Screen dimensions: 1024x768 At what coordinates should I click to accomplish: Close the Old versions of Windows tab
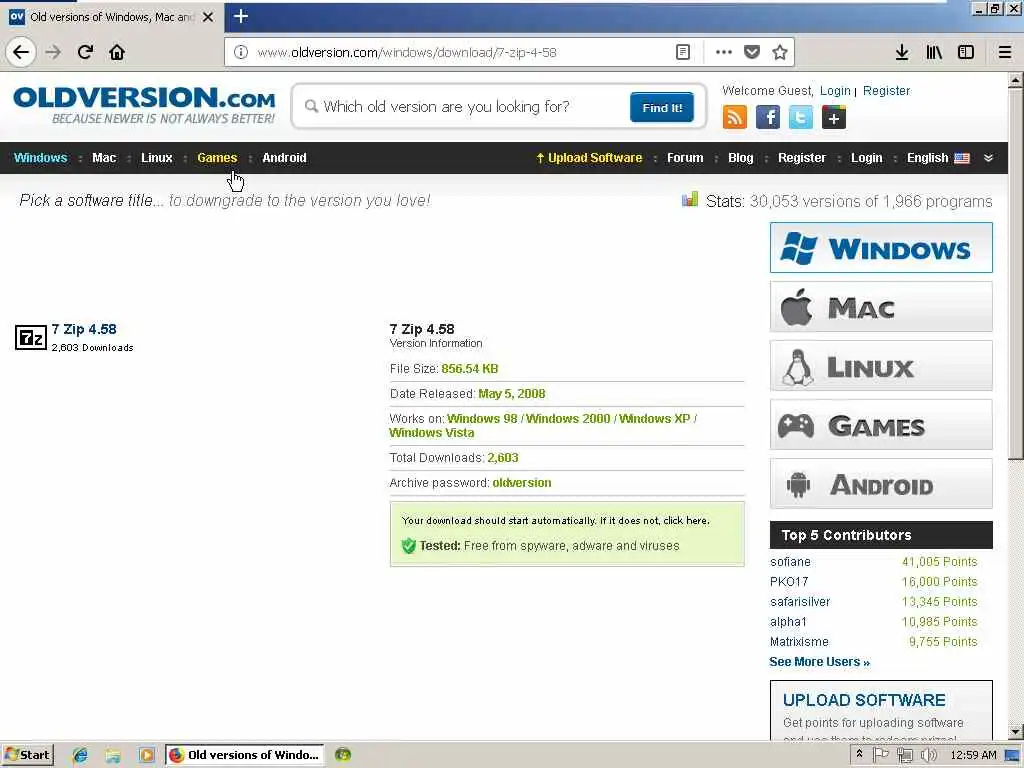[208, 17]
